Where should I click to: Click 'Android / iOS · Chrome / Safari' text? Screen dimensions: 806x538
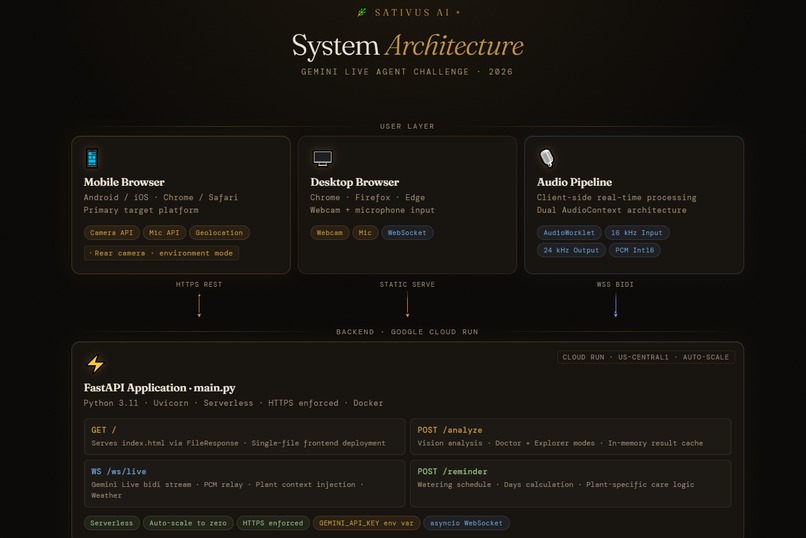coord(161,197)
